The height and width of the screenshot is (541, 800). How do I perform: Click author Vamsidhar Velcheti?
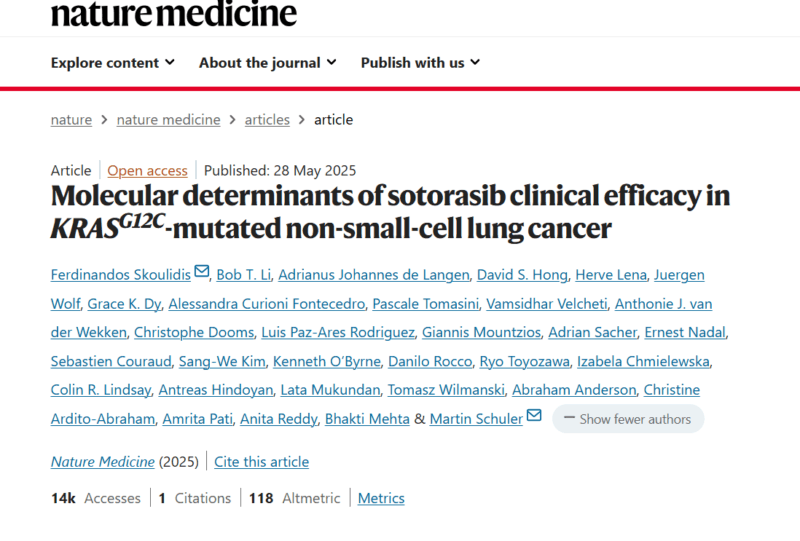point(546,304)
